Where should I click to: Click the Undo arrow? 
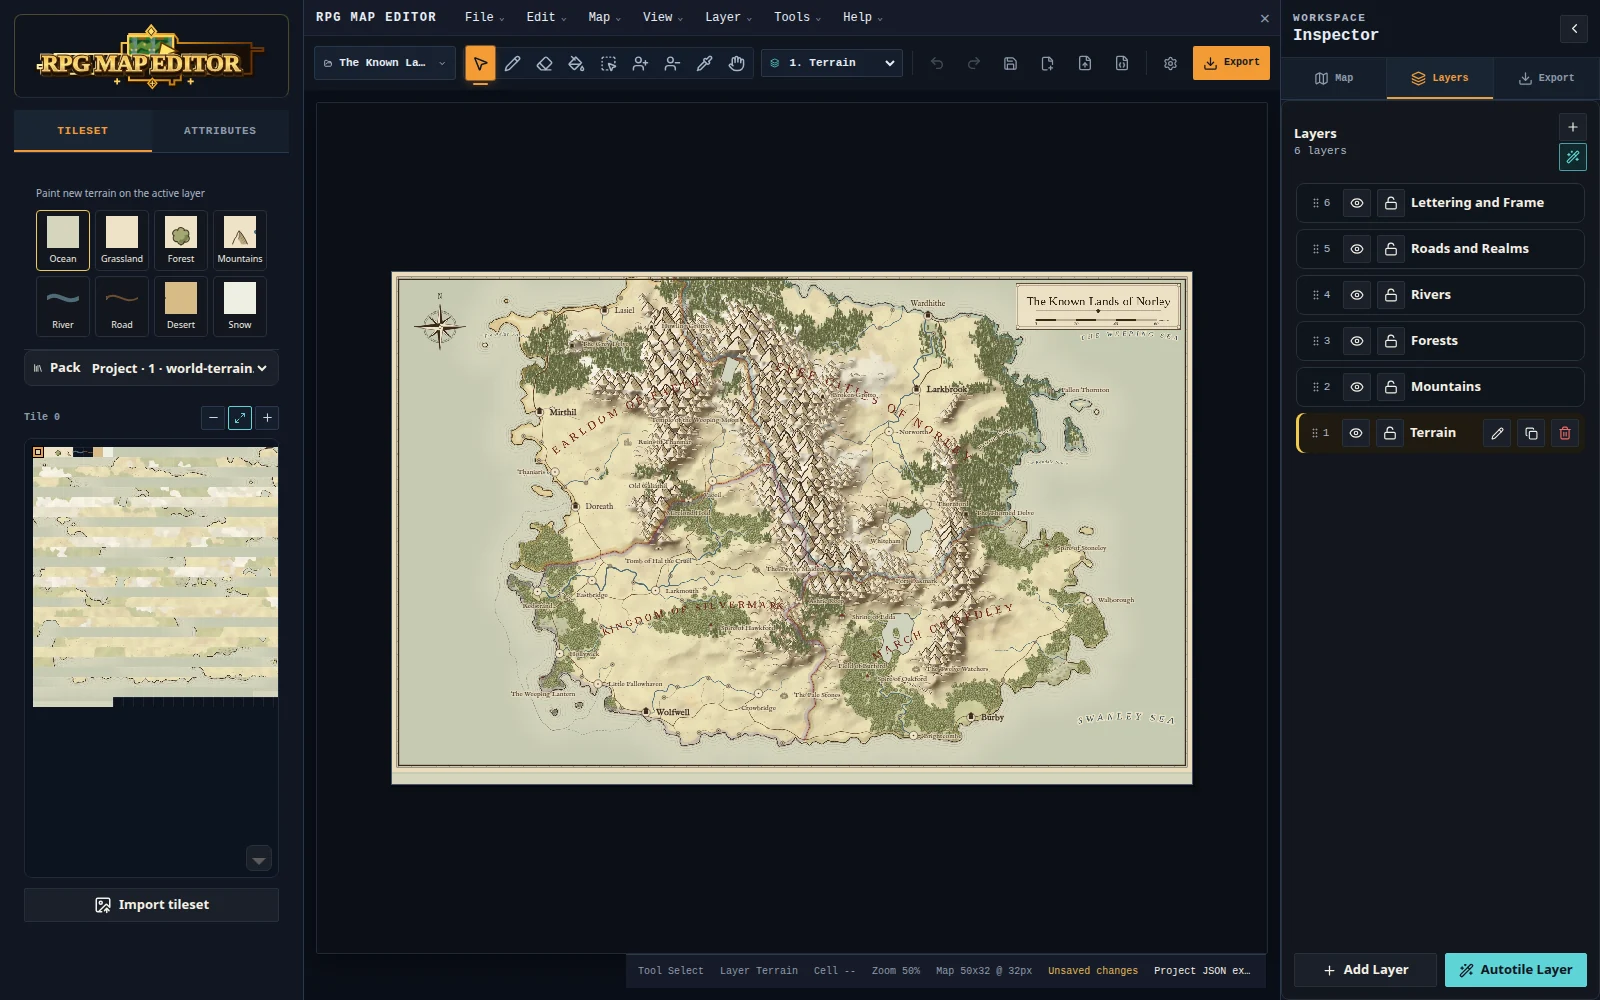point(937,63)
